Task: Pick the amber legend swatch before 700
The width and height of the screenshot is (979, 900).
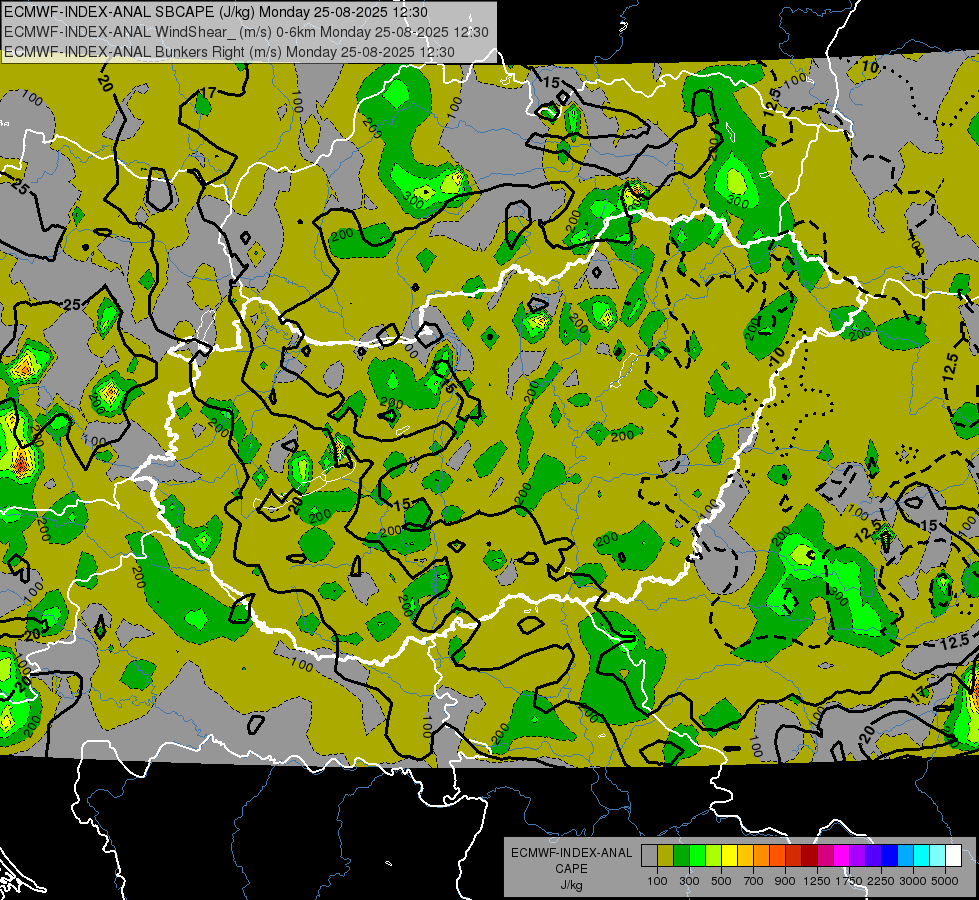Action: [x=745, y=856]
